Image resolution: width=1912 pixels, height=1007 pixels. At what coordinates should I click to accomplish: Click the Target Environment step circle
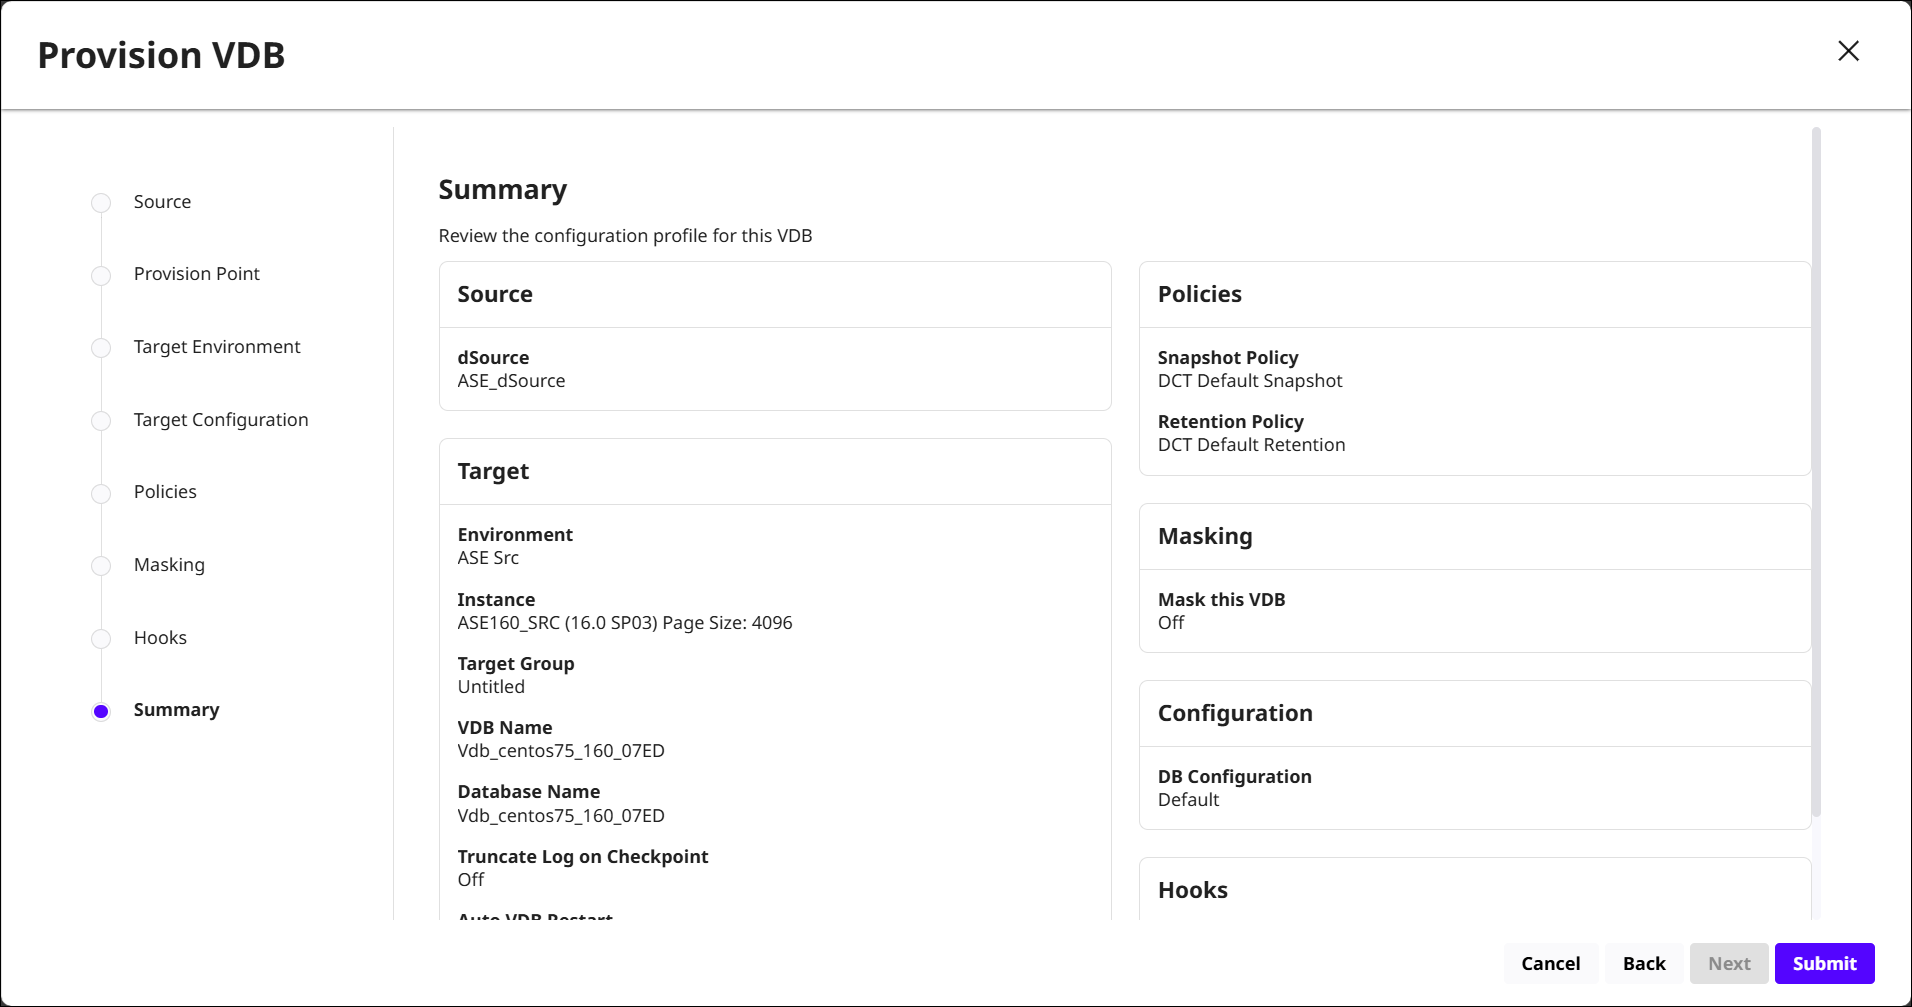(101, 348)
